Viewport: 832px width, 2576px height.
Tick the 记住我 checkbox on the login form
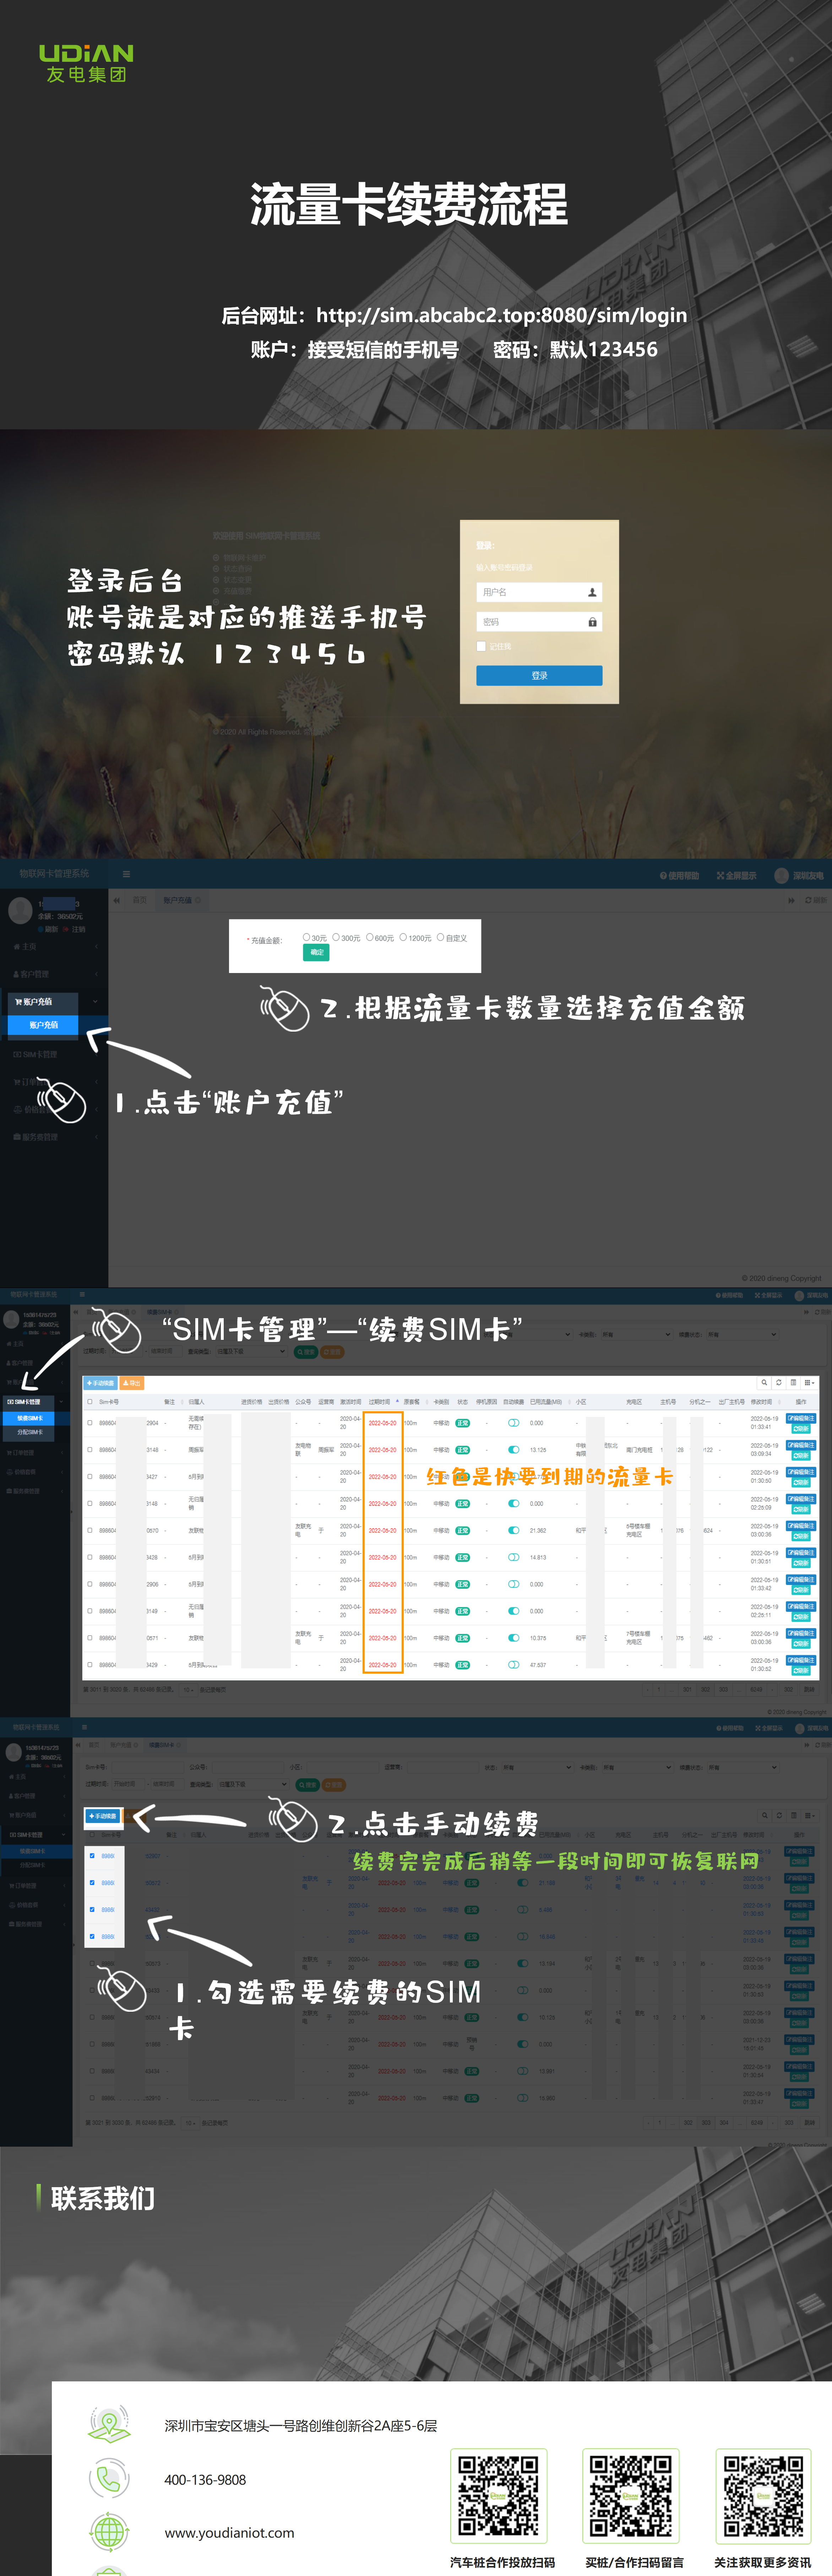pyautogui.click(x=481, y=646)
